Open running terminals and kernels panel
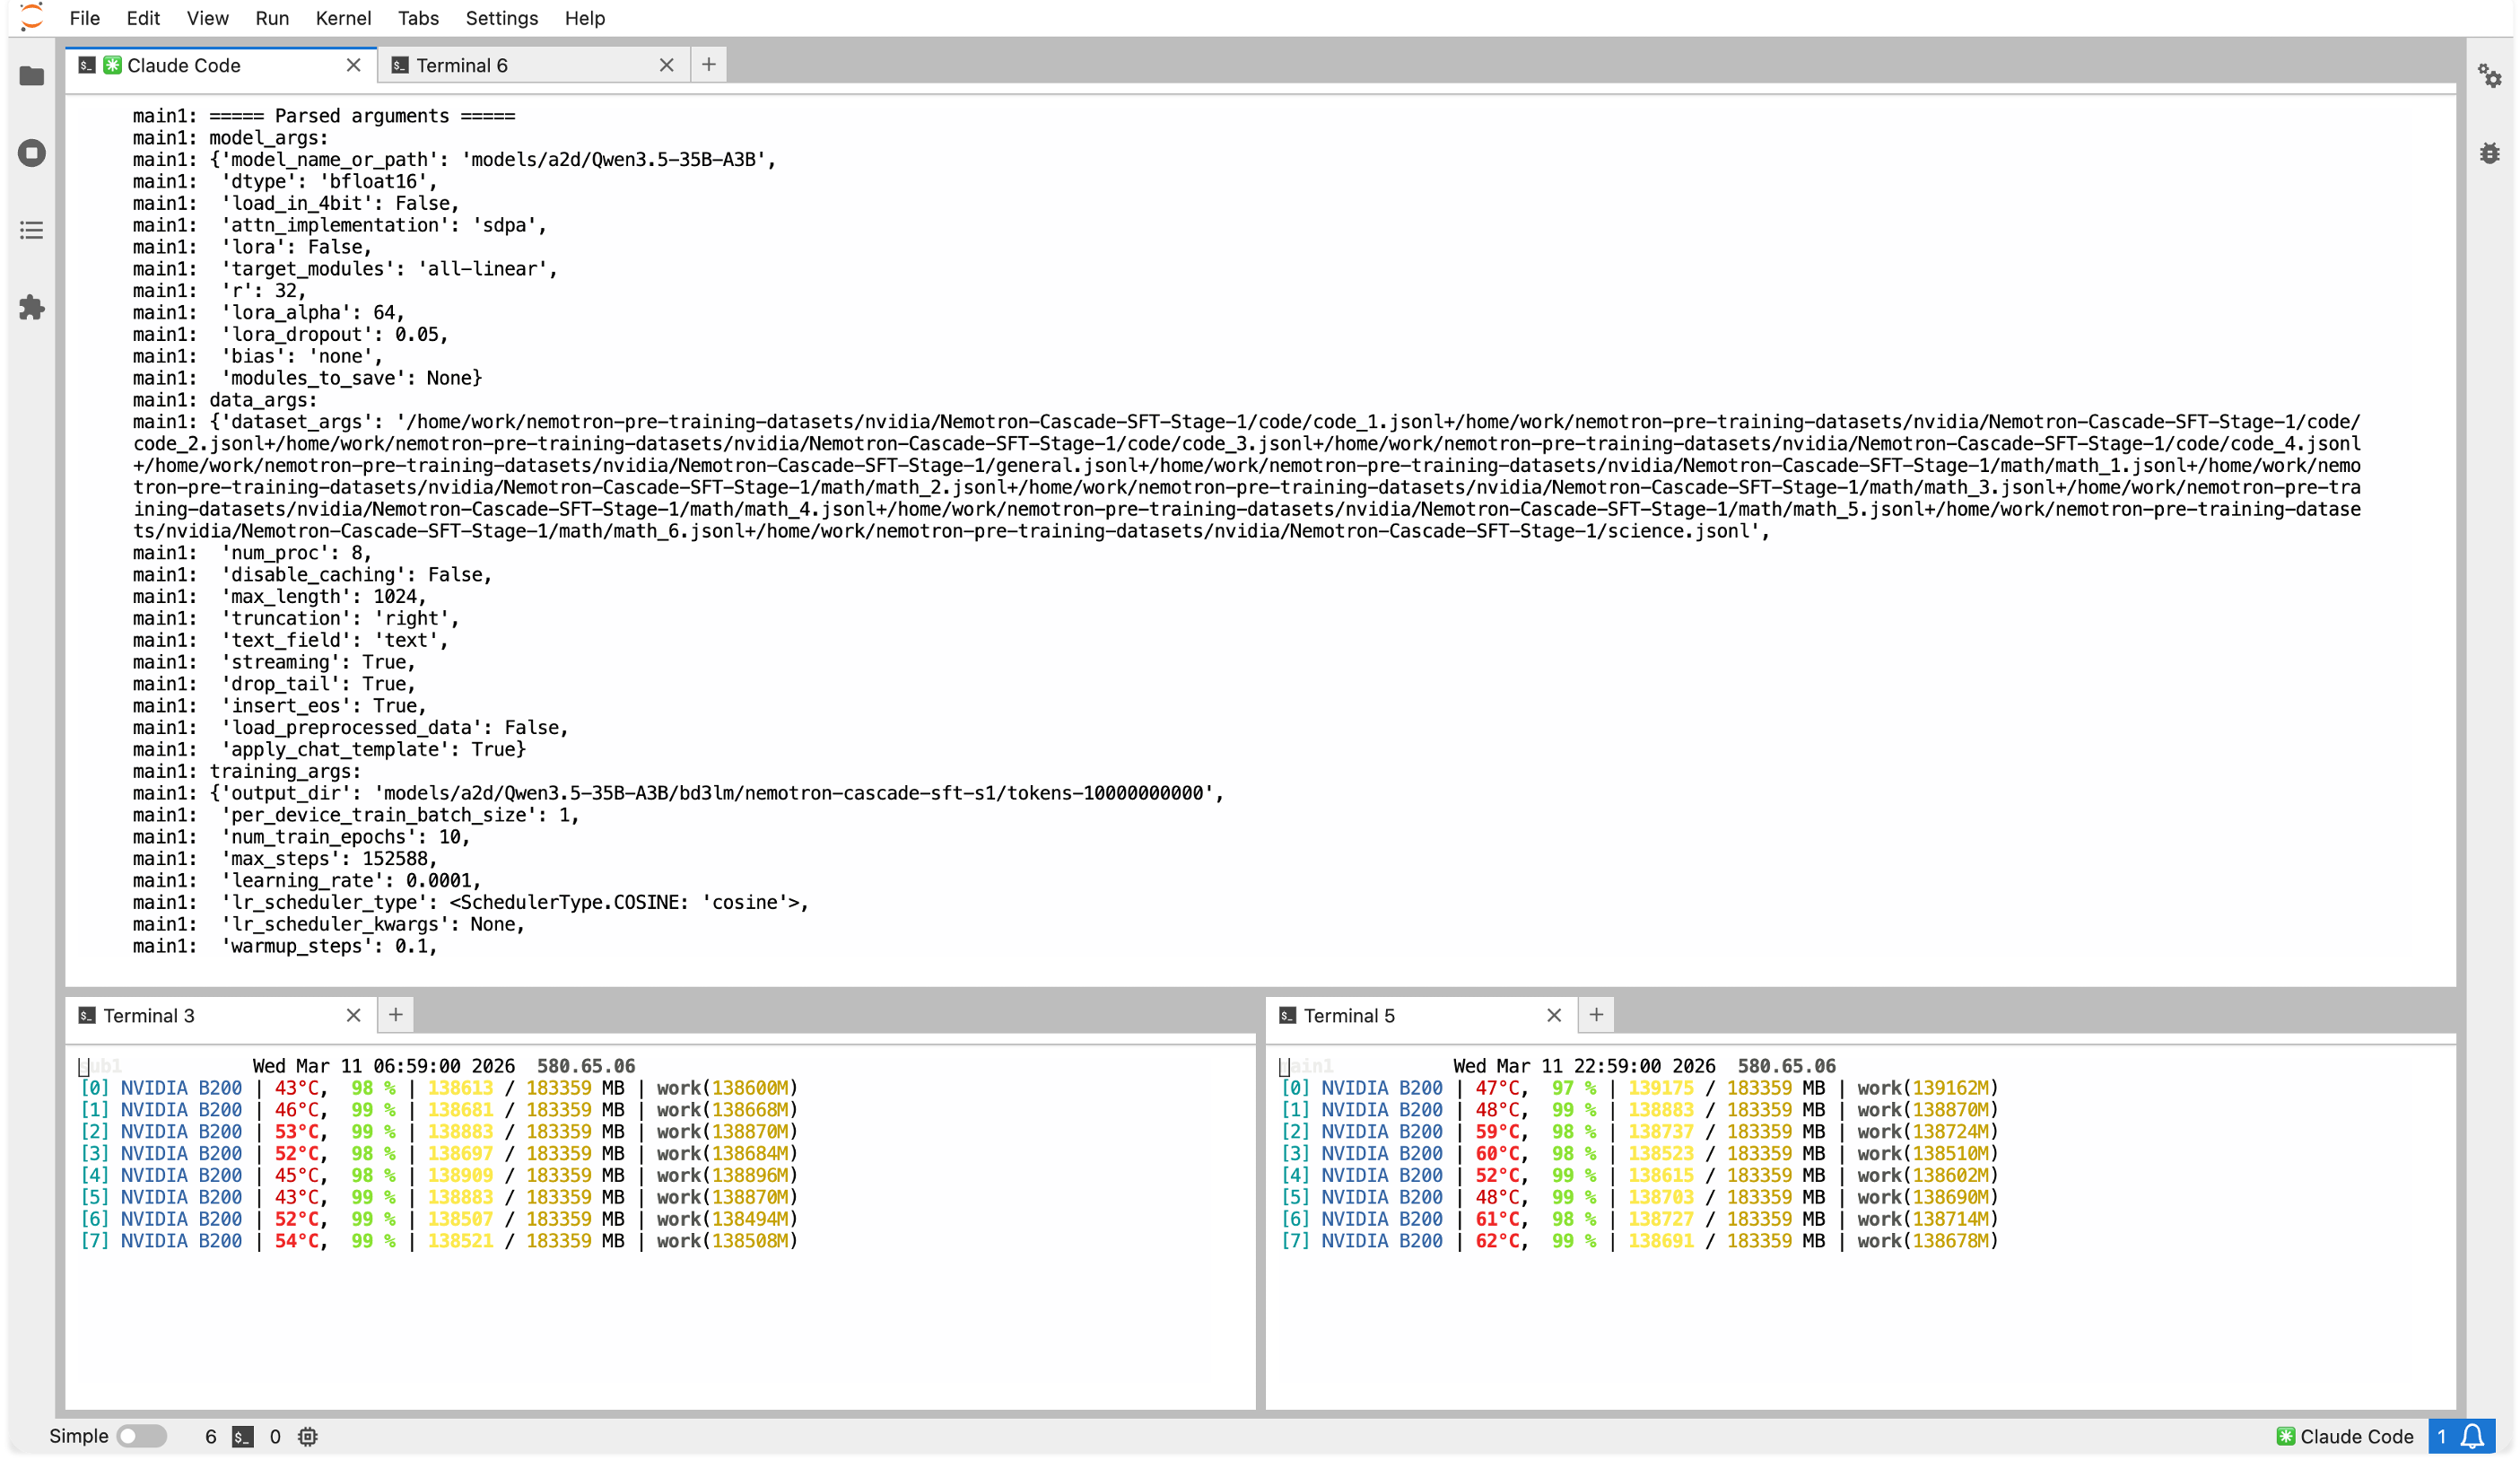 pyautogui.click(x=32, y=153)
